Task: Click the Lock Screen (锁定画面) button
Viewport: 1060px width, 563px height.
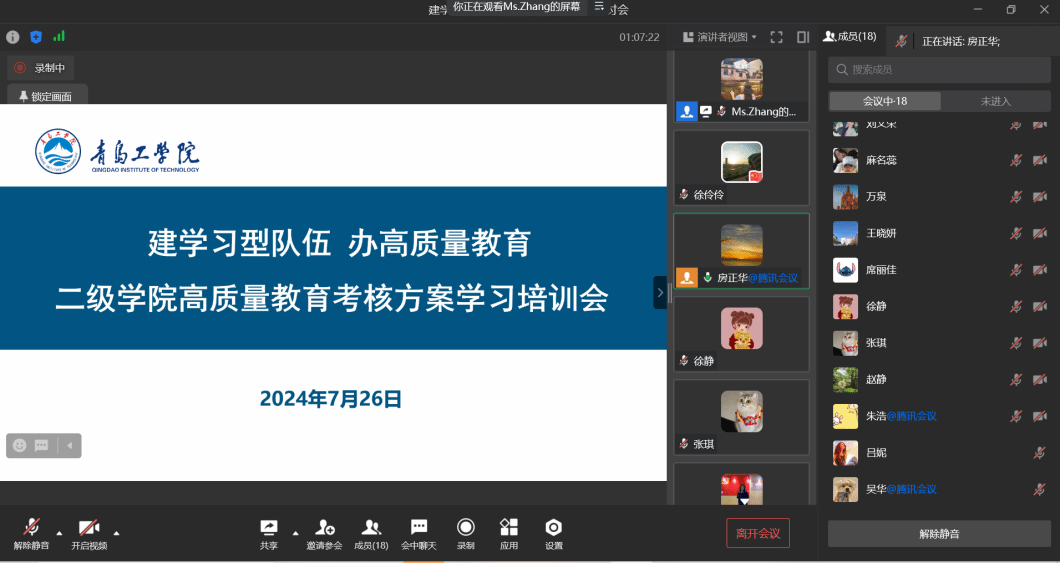Action: coord(47,97)
